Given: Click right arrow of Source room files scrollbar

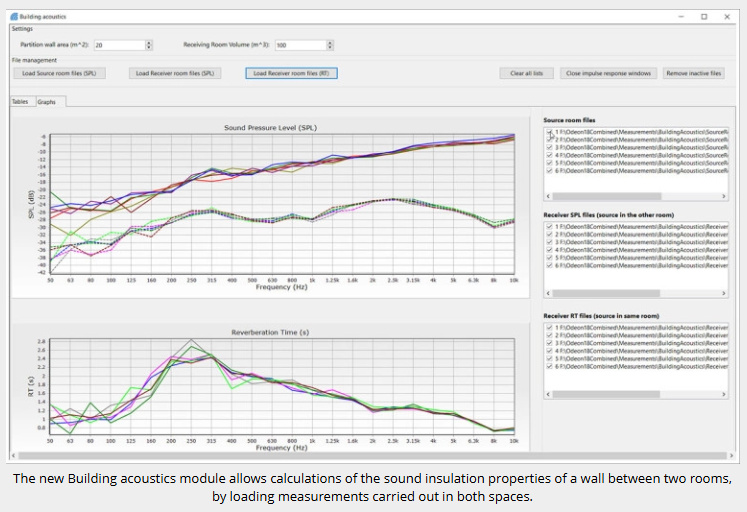Looking at the screenshot, I should [724, 196].
